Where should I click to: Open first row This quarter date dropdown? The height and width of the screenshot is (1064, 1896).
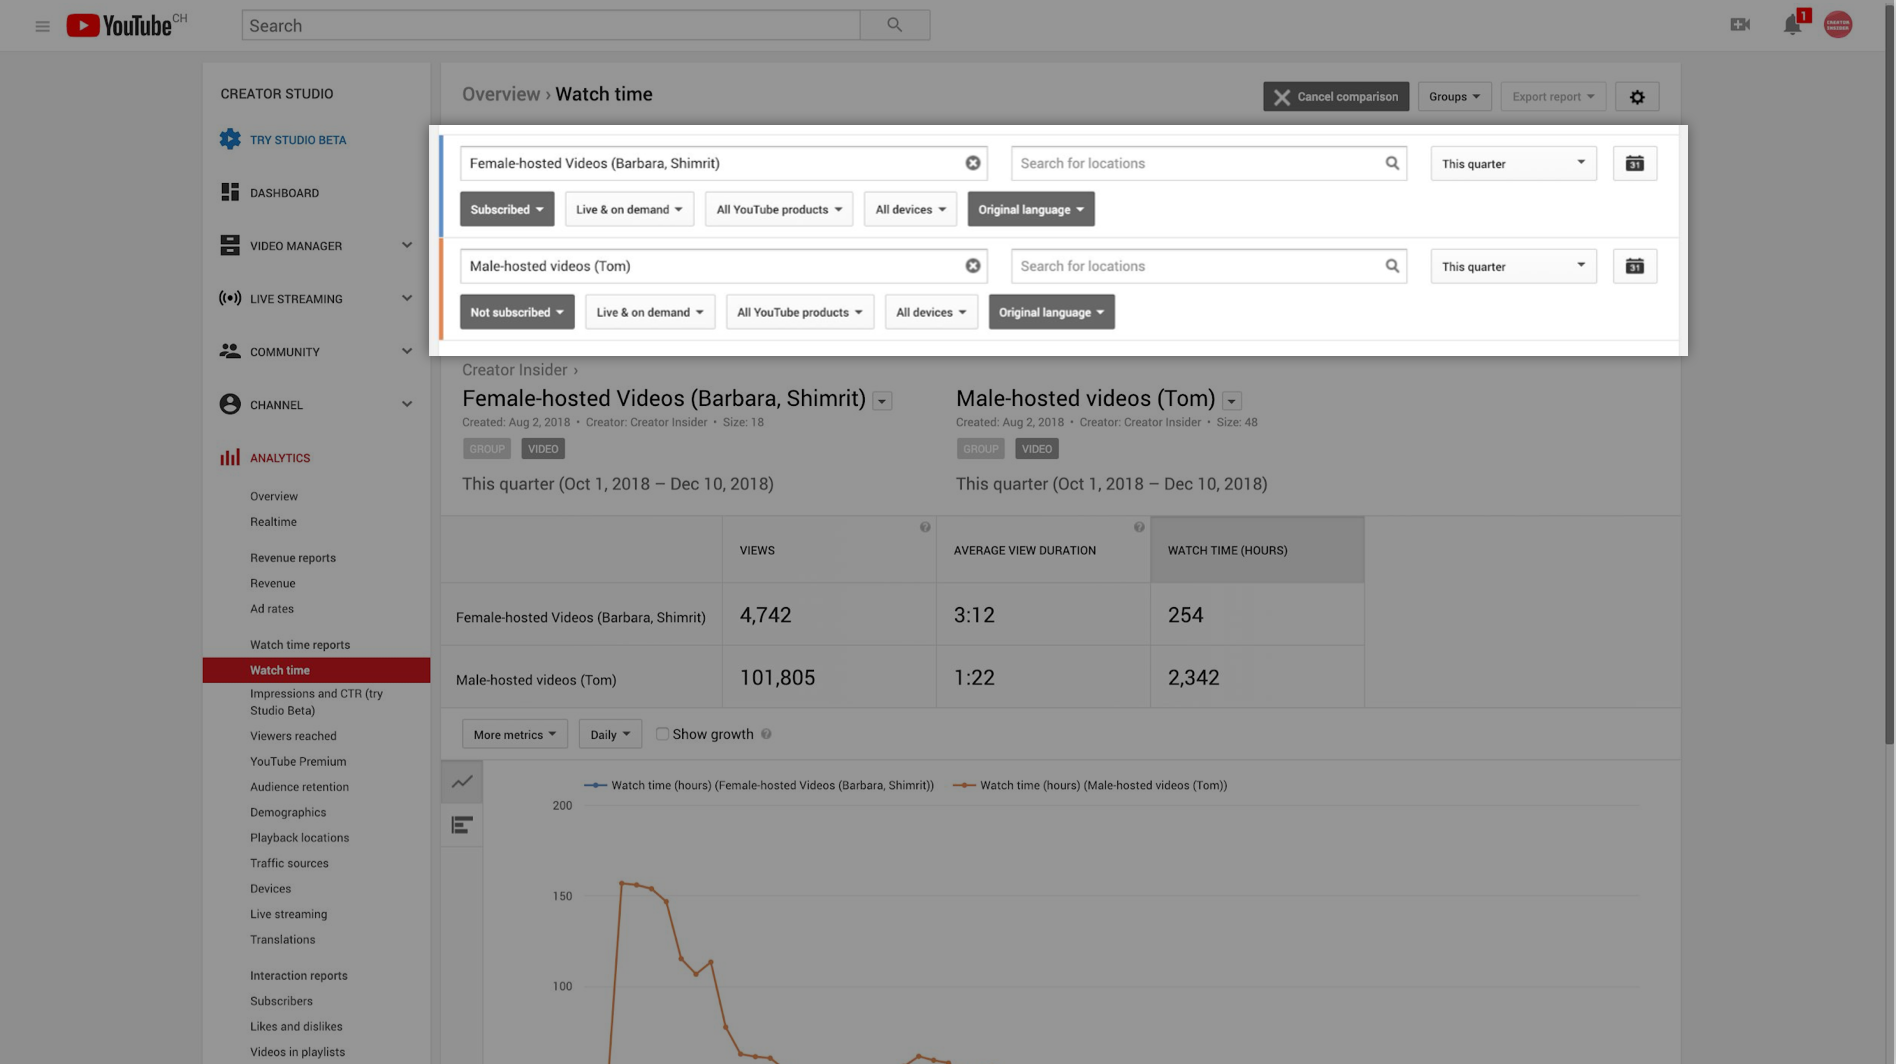tap(1513, 163)
